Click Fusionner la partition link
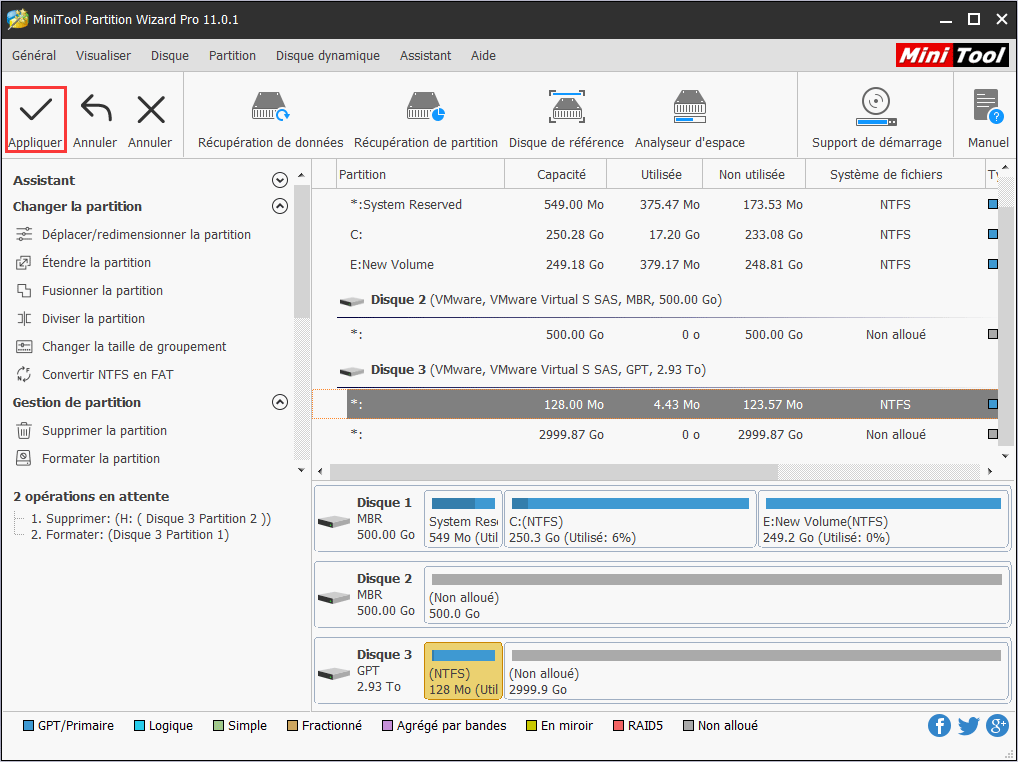 (102, 290)
